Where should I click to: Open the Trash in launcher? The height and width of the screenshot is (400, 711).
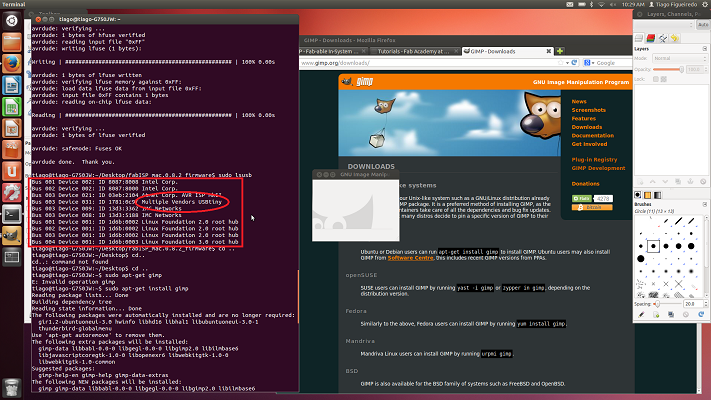point(12,388)
